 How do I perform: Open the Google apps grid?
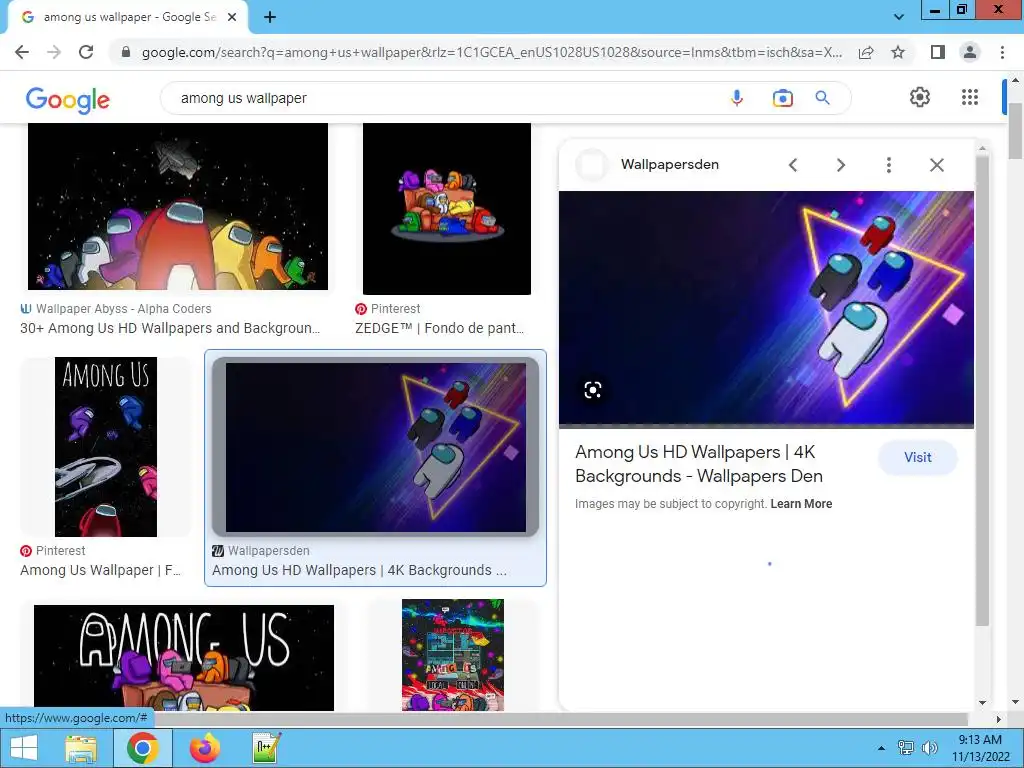pos(970,97)
